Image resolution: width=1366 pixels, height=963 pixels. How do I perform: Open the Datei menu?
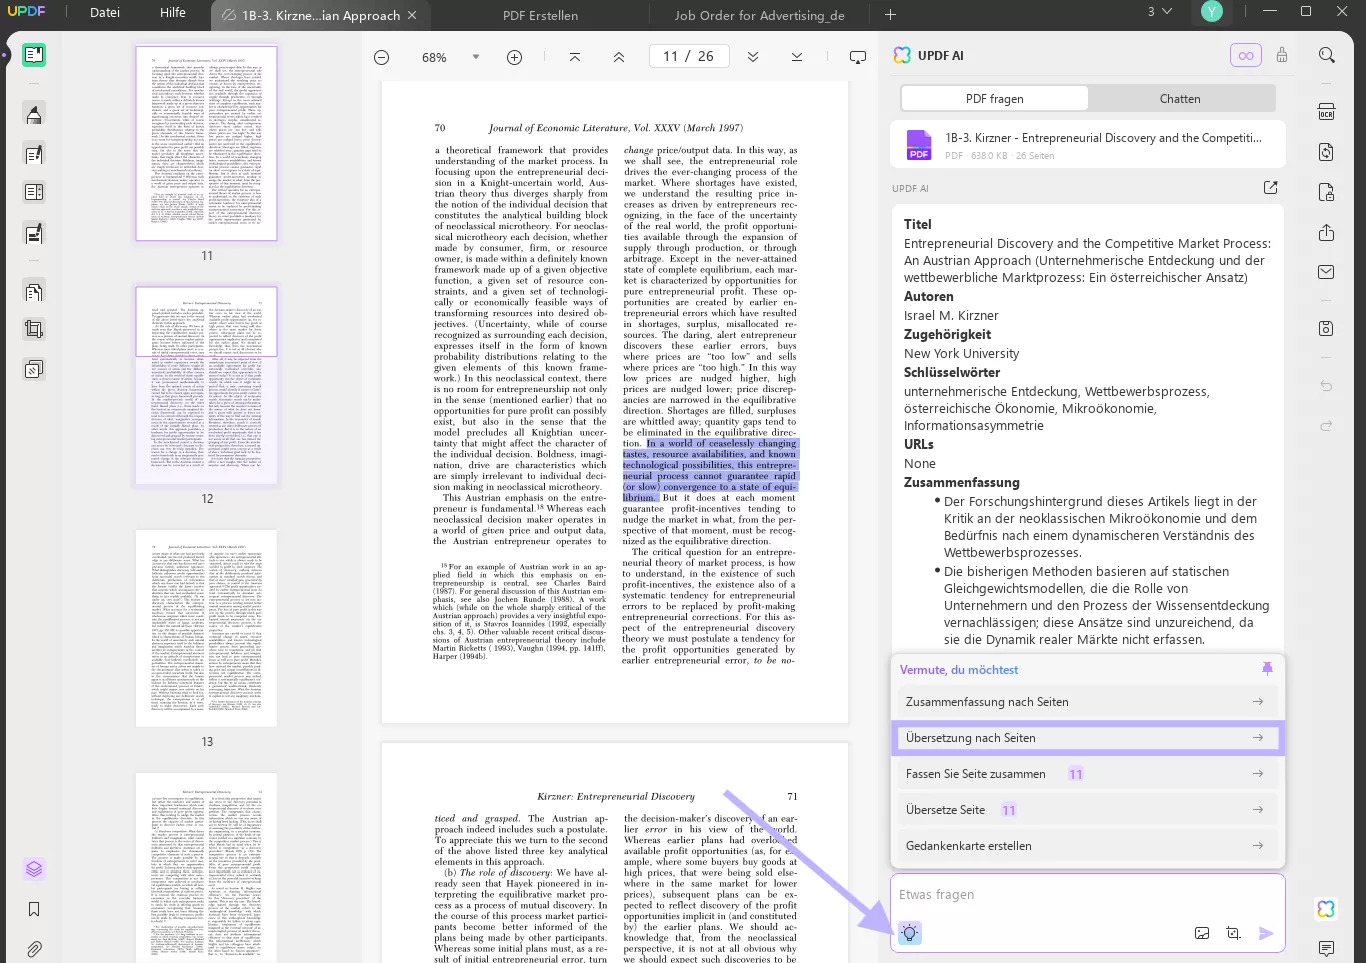point(105,13)
